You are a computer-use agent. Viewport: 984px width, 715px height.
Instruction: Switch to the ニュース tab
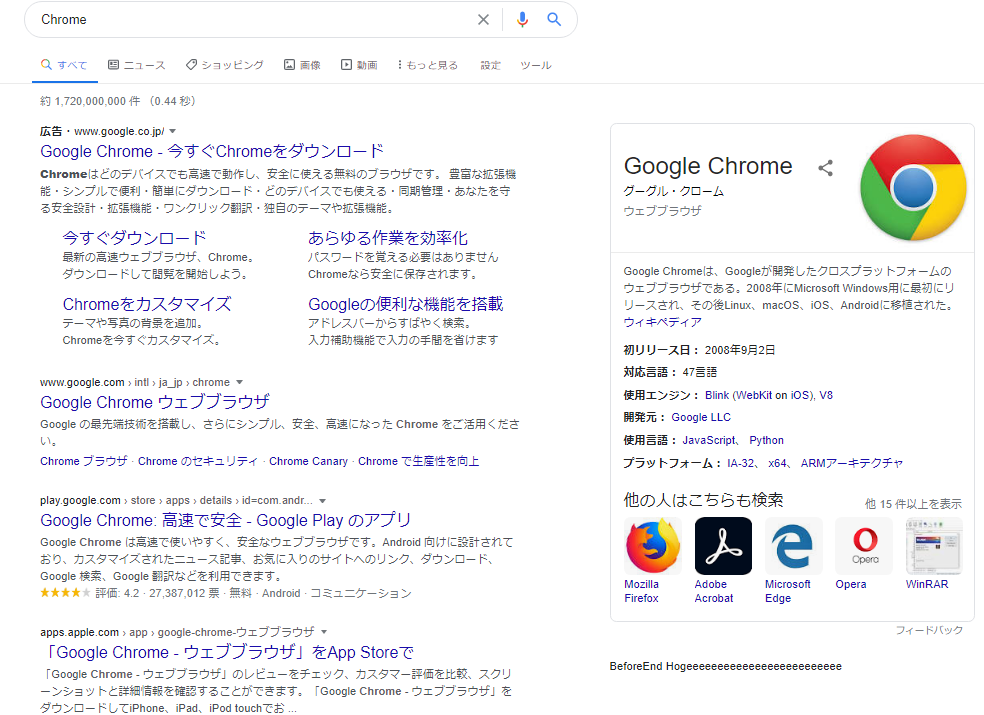[x=137, y=65]
